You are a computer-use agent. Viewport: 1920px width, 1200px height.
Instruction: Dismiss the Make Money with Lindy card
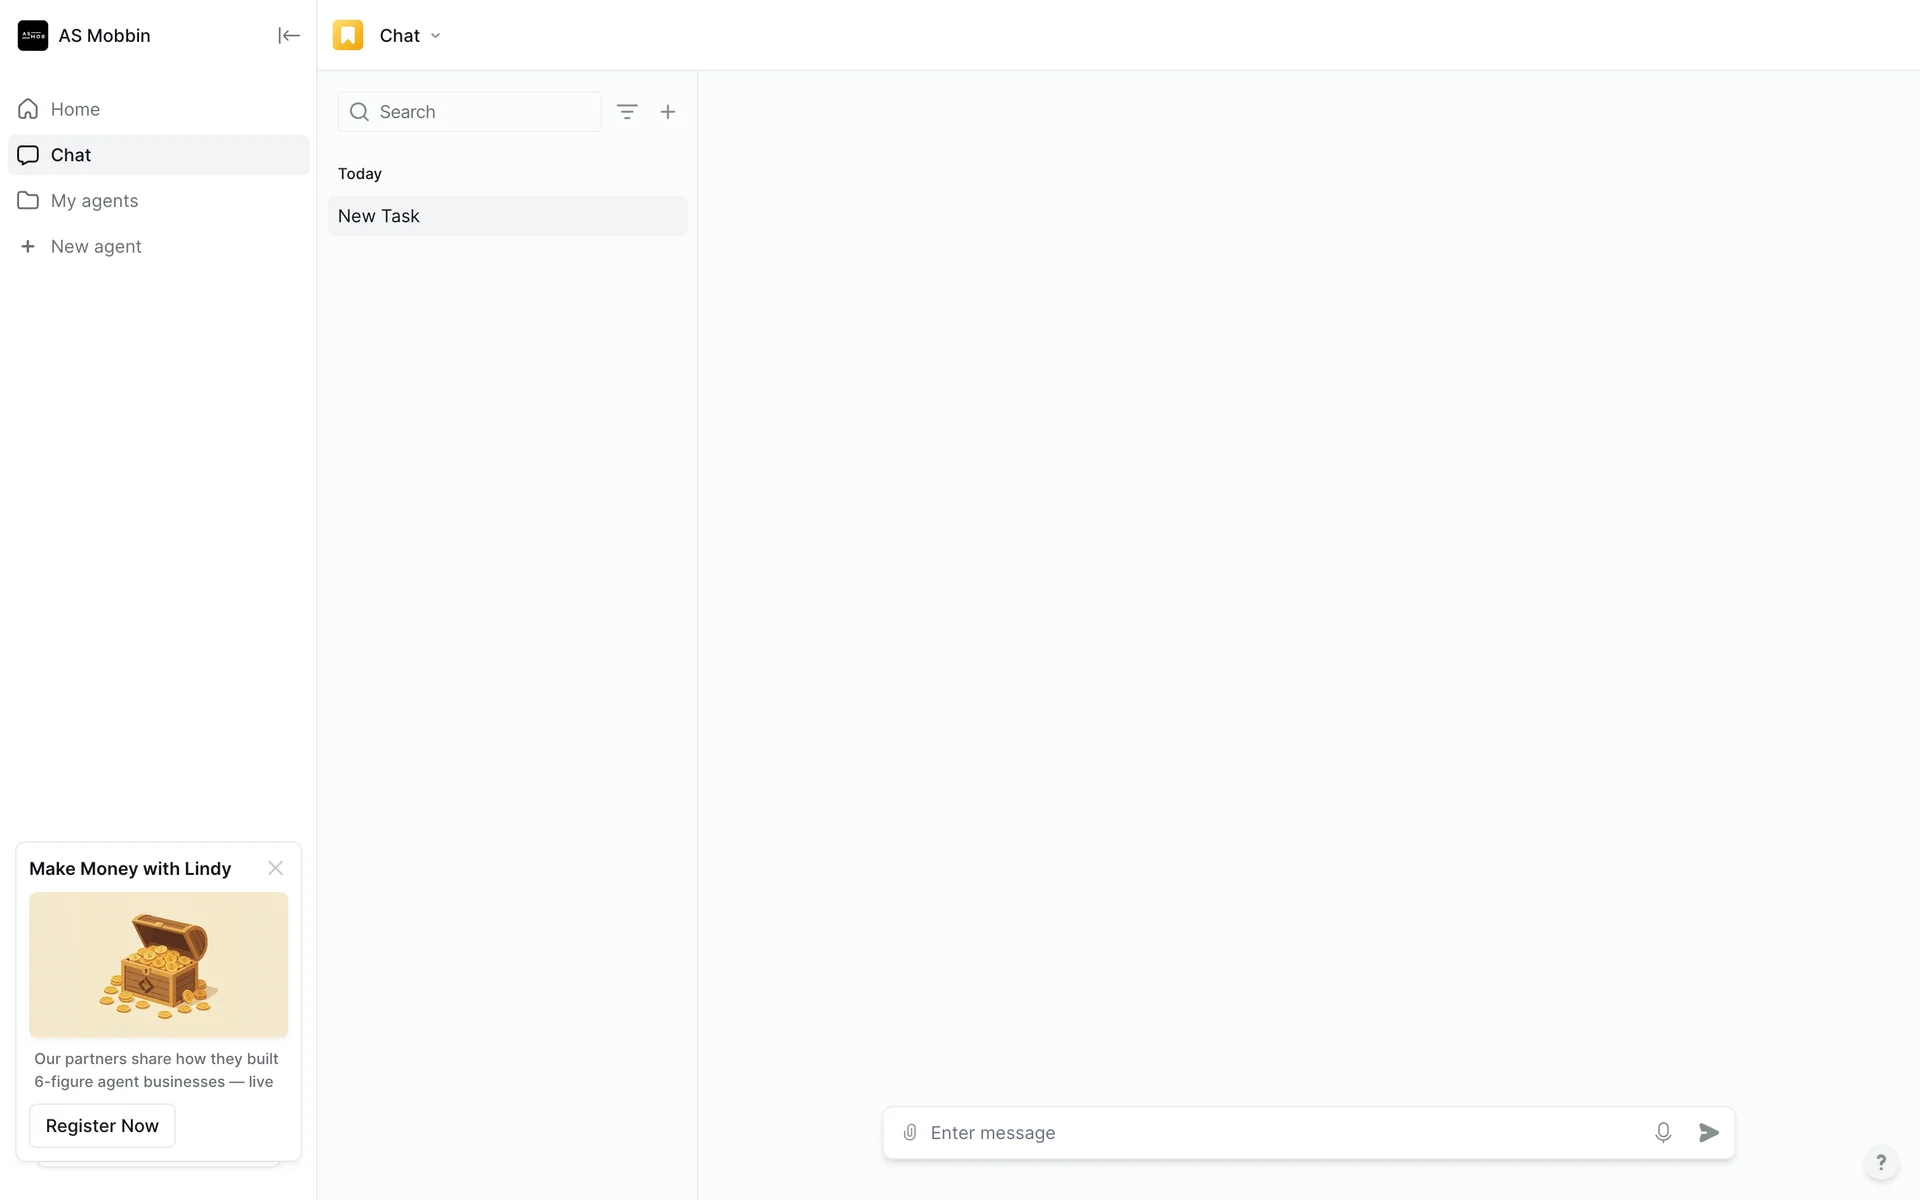point(276,868)
